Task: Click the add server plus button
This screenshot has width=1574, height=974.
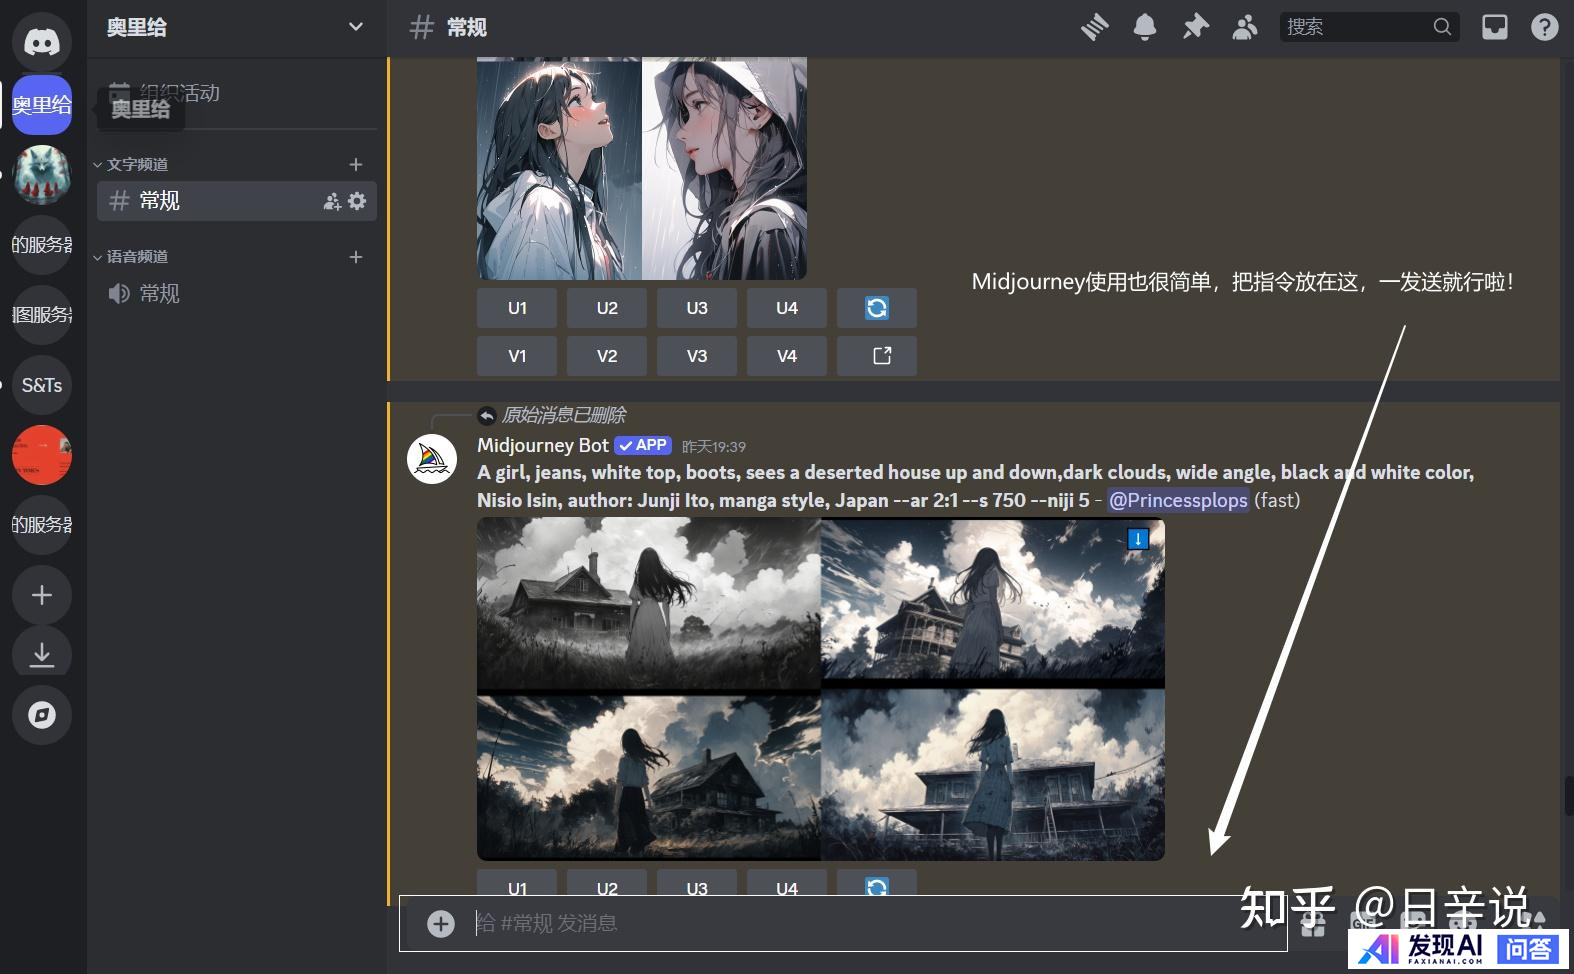Action: tap(42, 595)
